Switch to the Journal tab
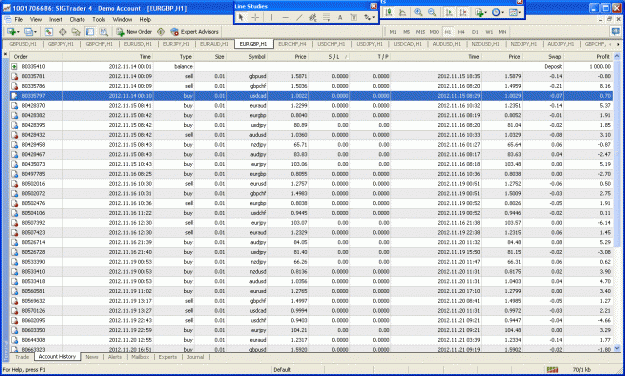Screen dimensions: 625x376 tap(195, 357)
